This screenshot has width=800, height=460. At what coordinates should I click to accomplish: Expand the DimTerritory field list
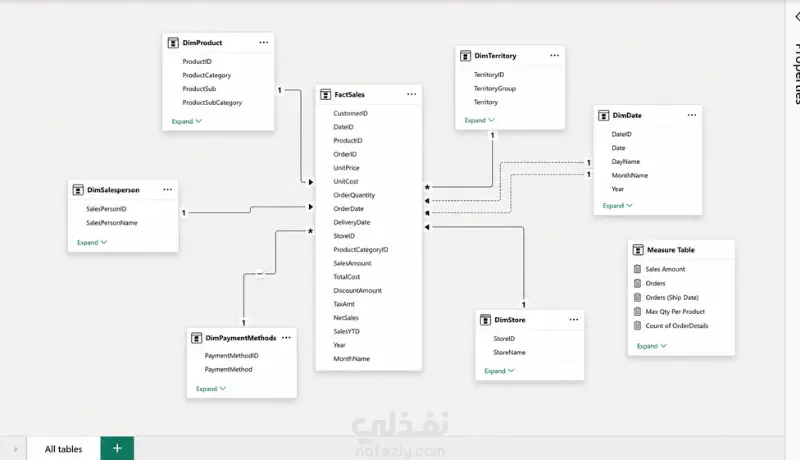pyautogui.click(x=479, y=120)
